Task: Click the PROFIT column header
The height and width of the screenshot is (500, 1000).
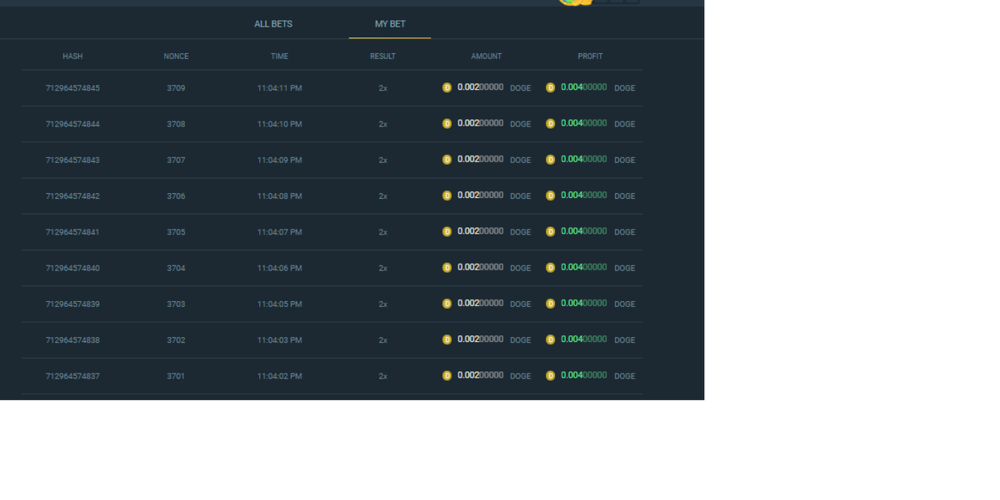Action: (x=590, y=56)
